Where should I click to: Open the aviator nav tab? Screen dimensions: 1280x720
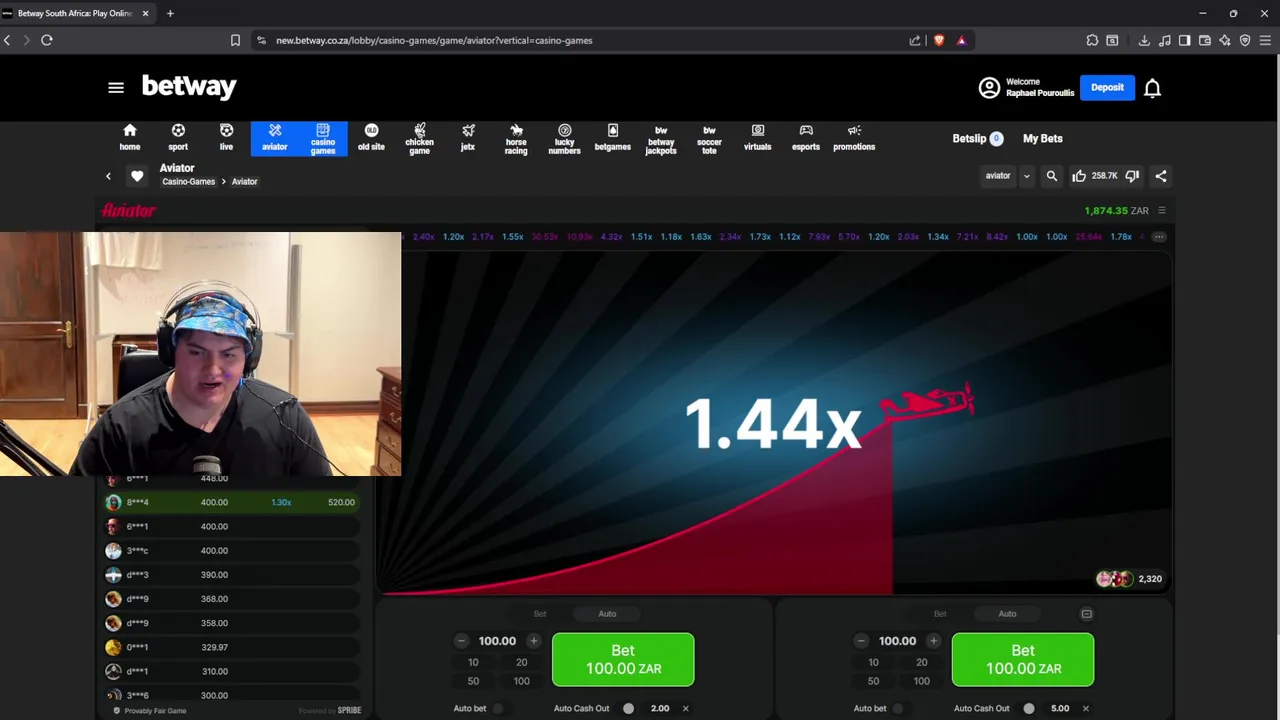click(x=275, y=138)
